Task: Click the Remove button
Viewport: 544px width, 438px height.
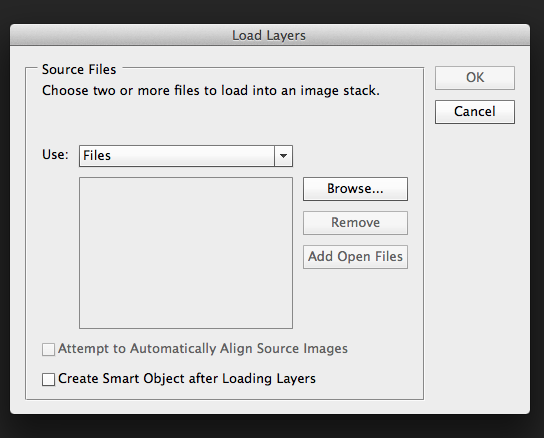Action: (x=355, y=223)
